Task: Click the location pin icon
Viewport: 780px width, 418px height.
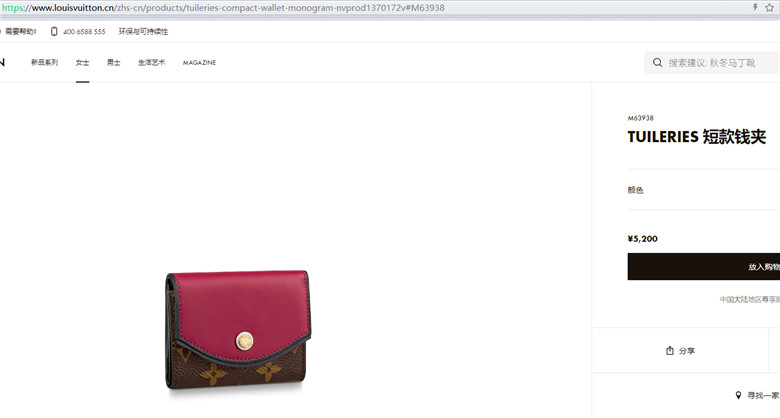Action: click(x=738, y=395)
